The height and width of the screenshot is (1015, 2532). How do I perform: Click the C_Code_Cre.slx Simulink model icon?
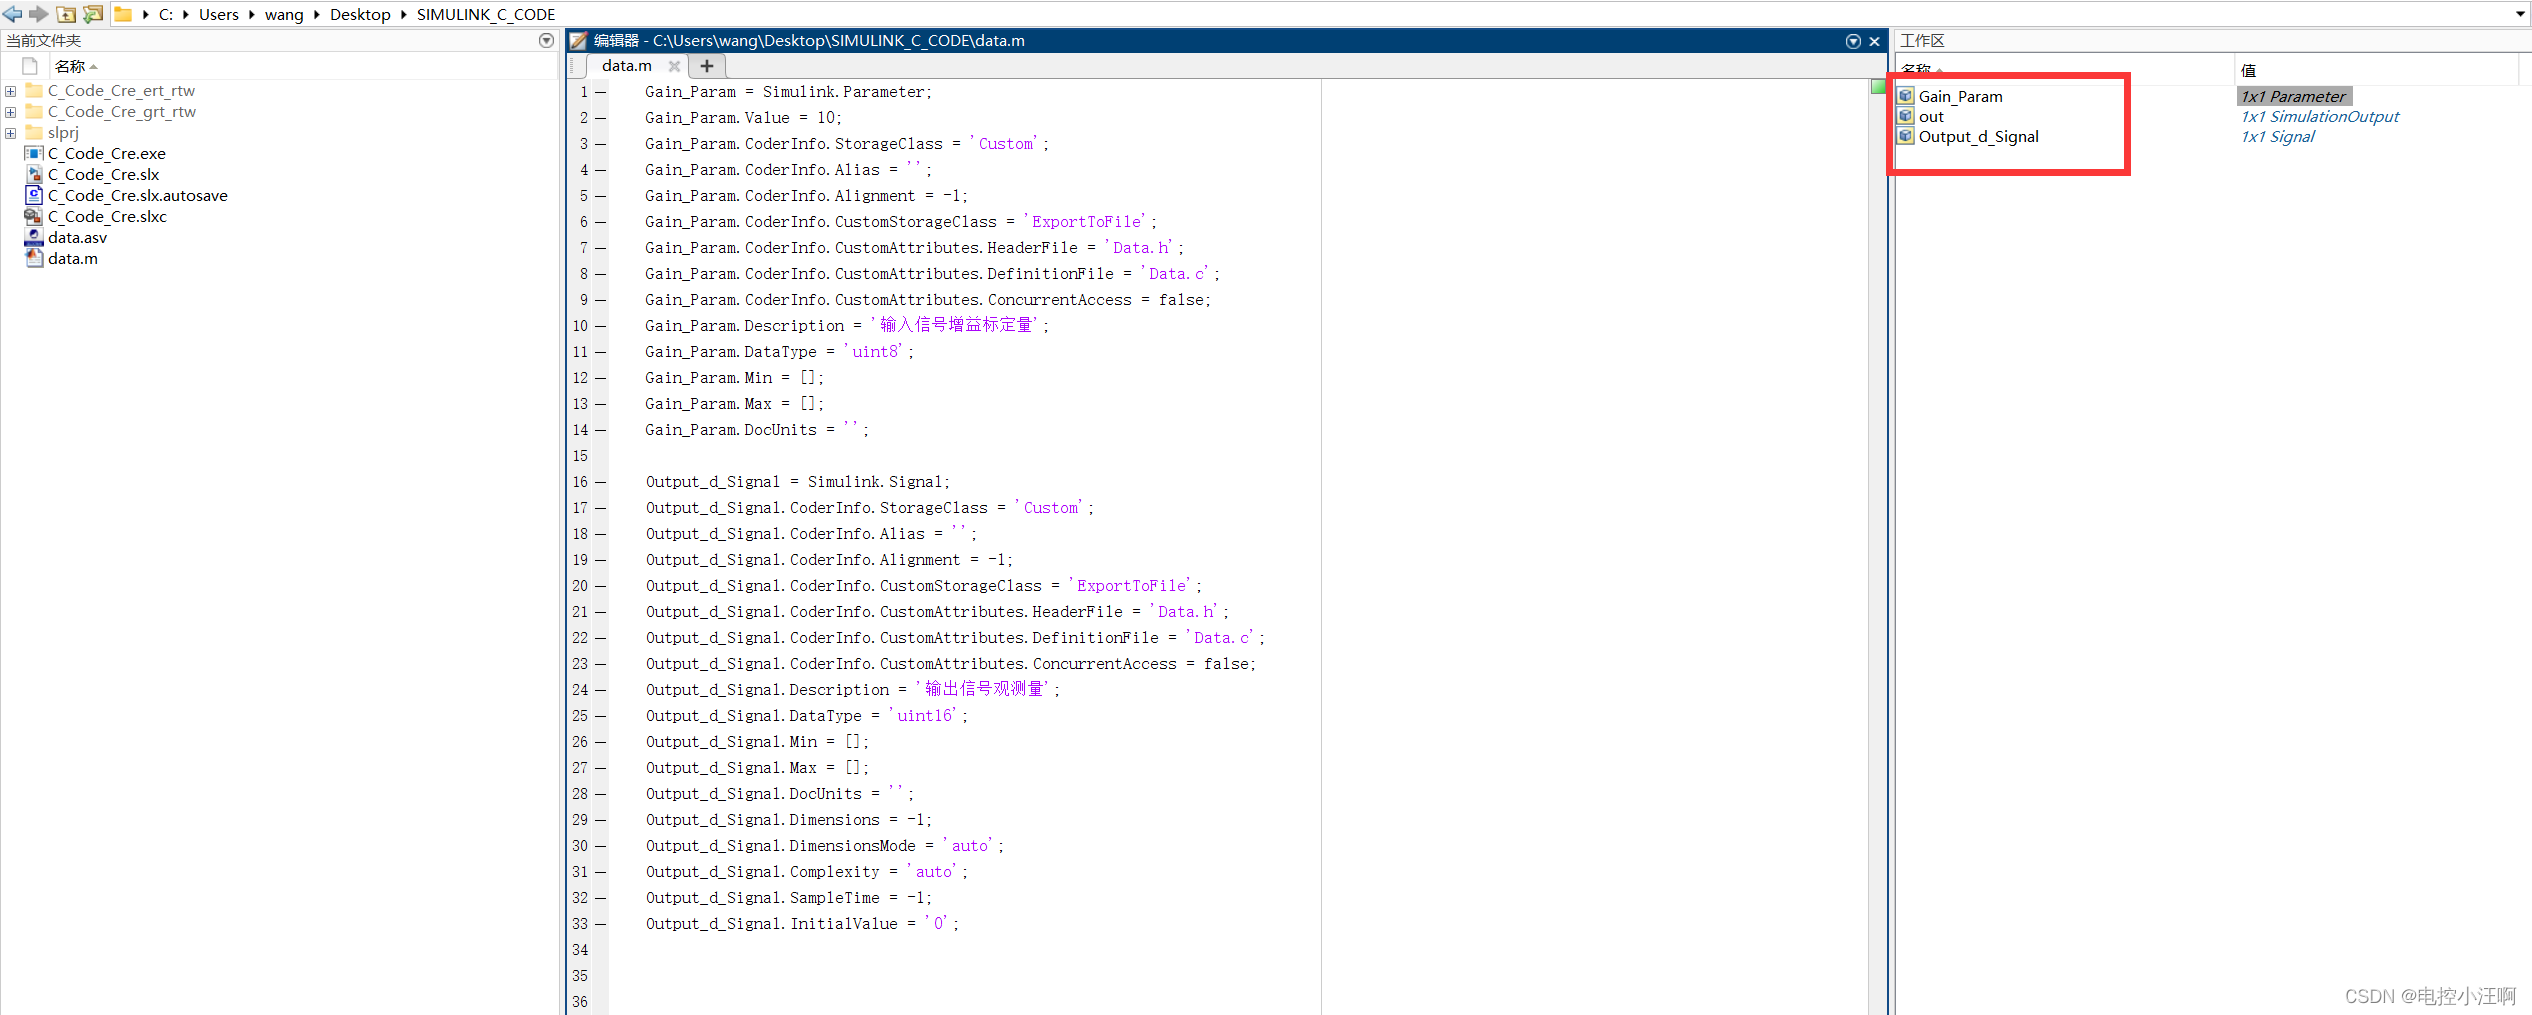[34, 174]
